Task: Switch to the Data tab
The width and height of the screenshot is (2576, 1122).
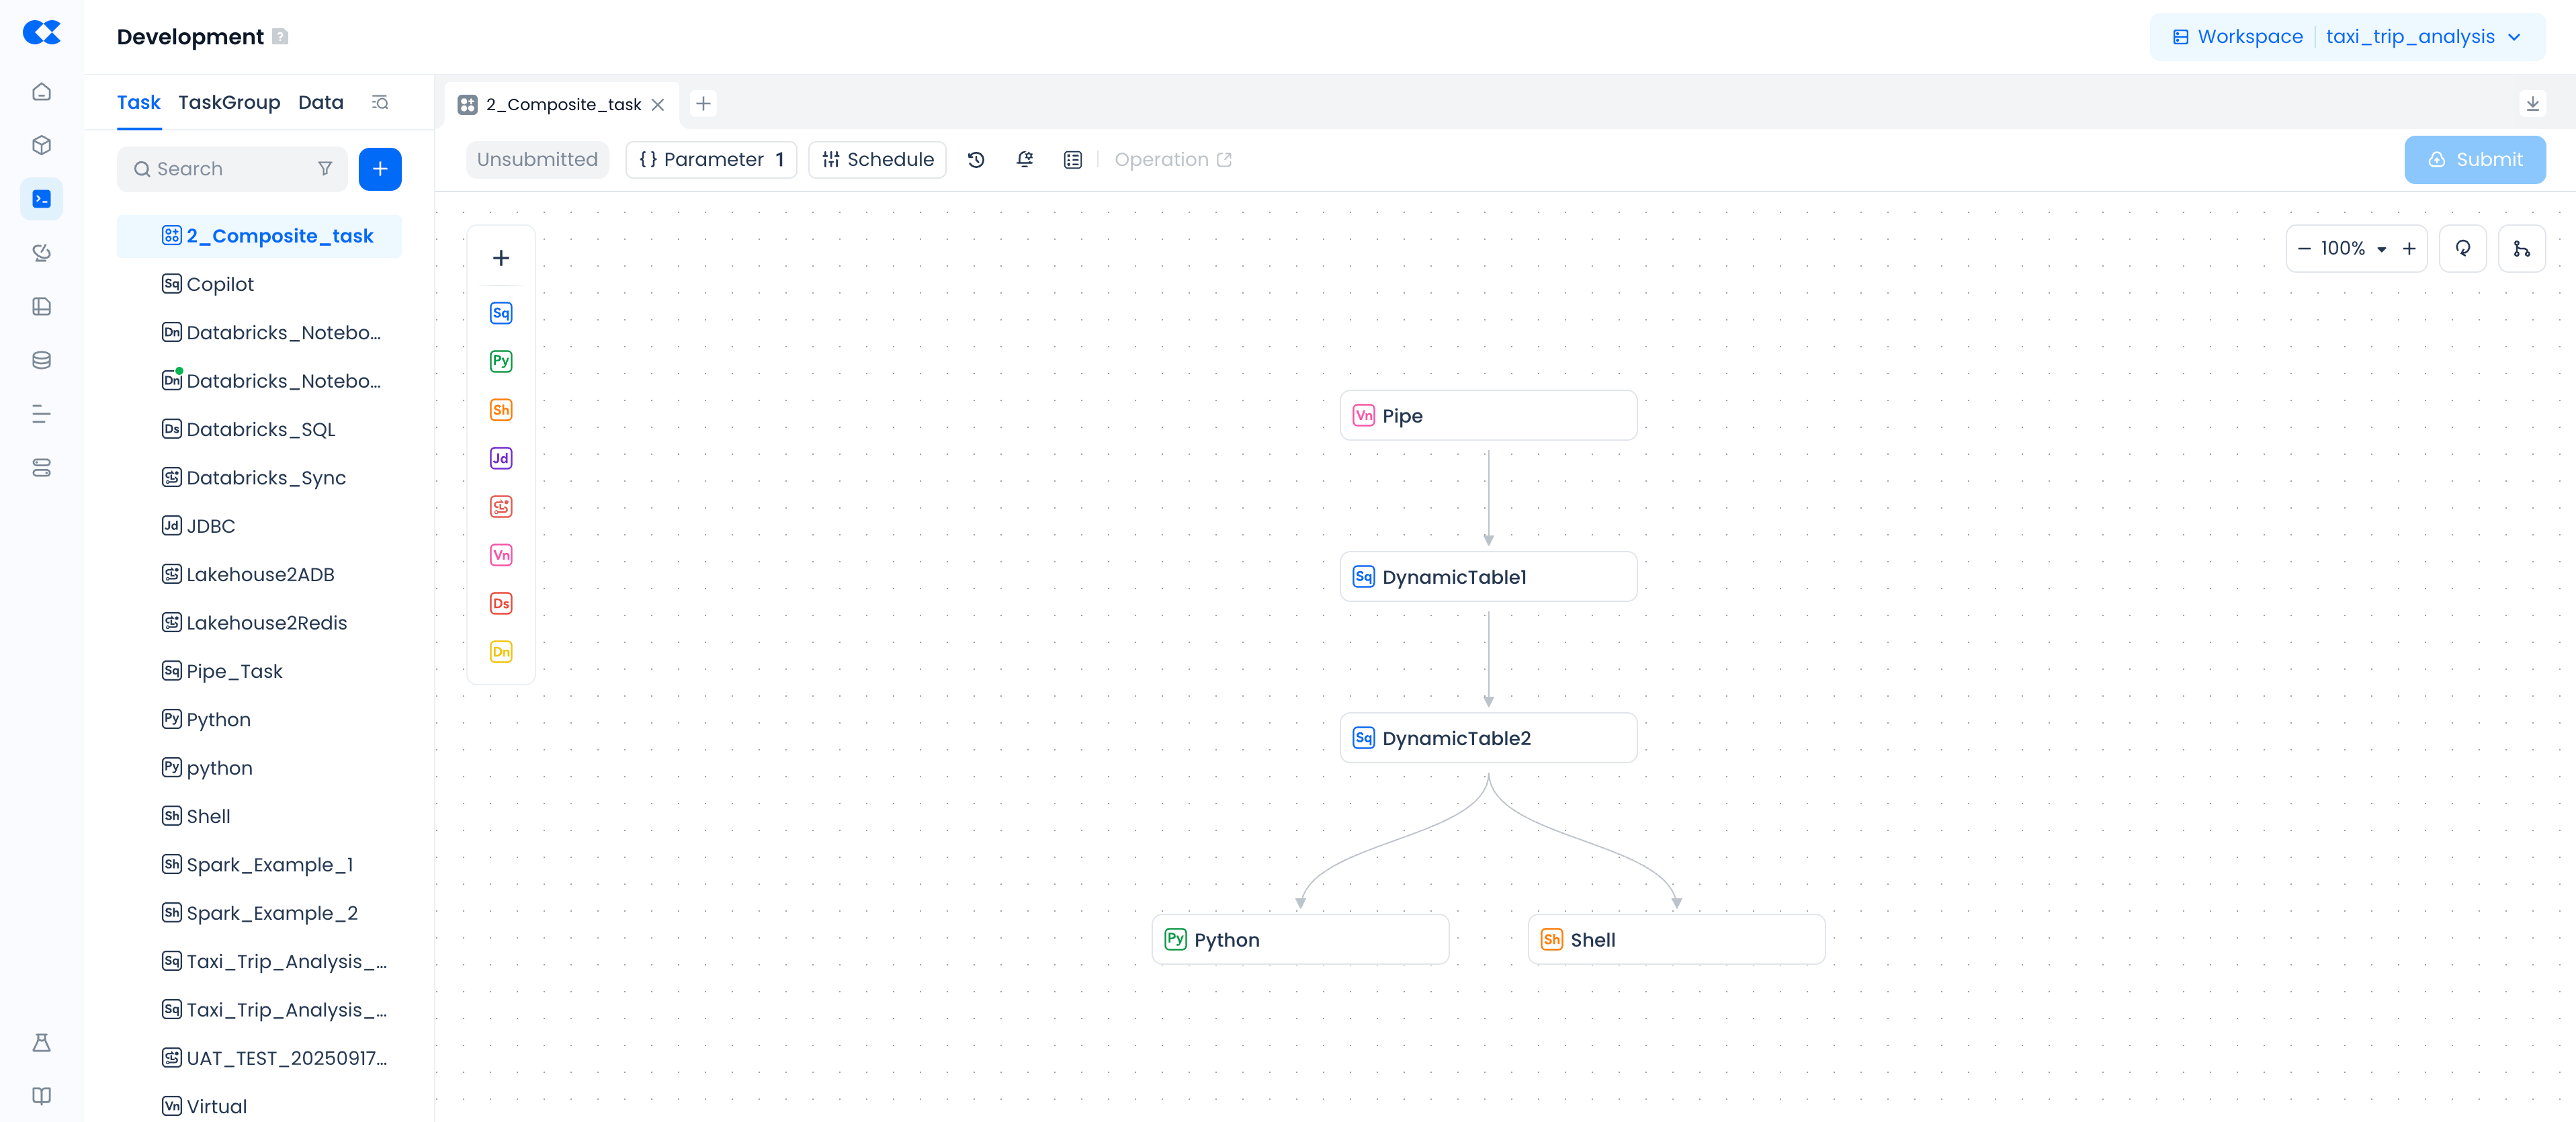Action: pyautogui.click(x=320, y=102)
